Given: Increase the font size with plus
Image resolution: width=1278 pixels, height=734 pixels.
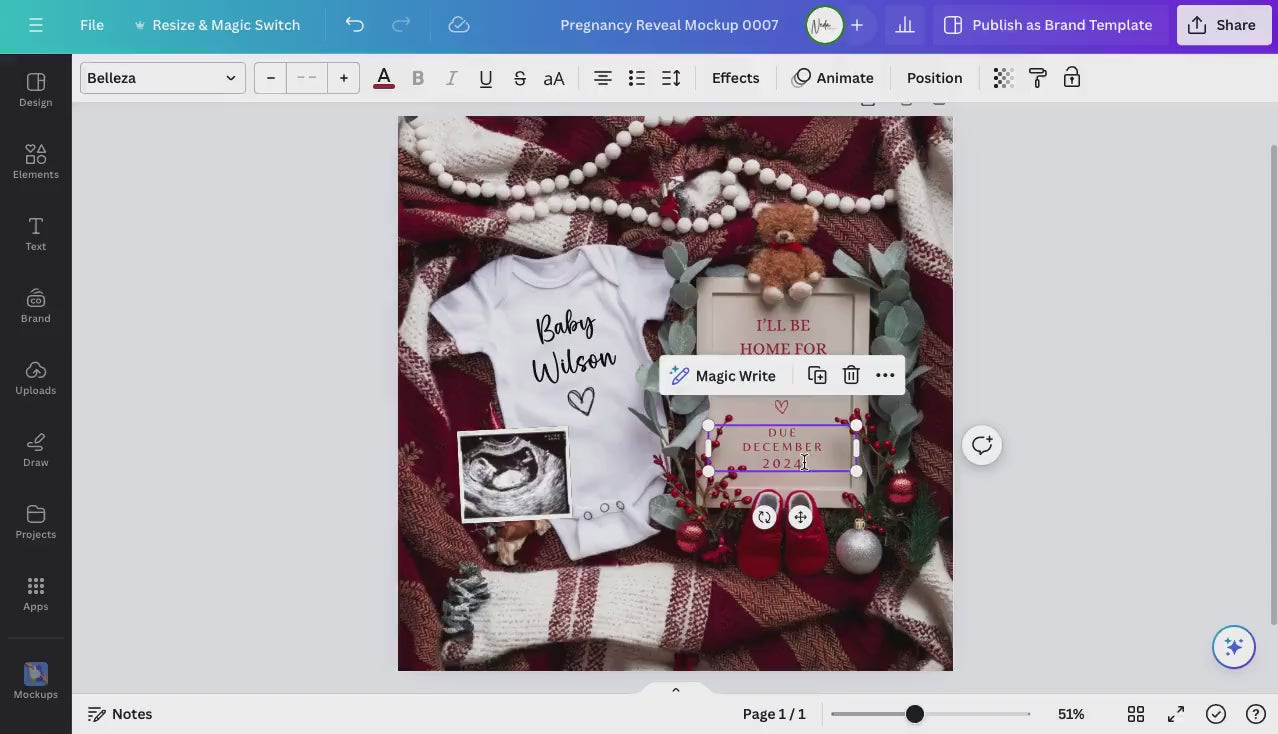Looking at the screenshot, I should tap(344, 78).
